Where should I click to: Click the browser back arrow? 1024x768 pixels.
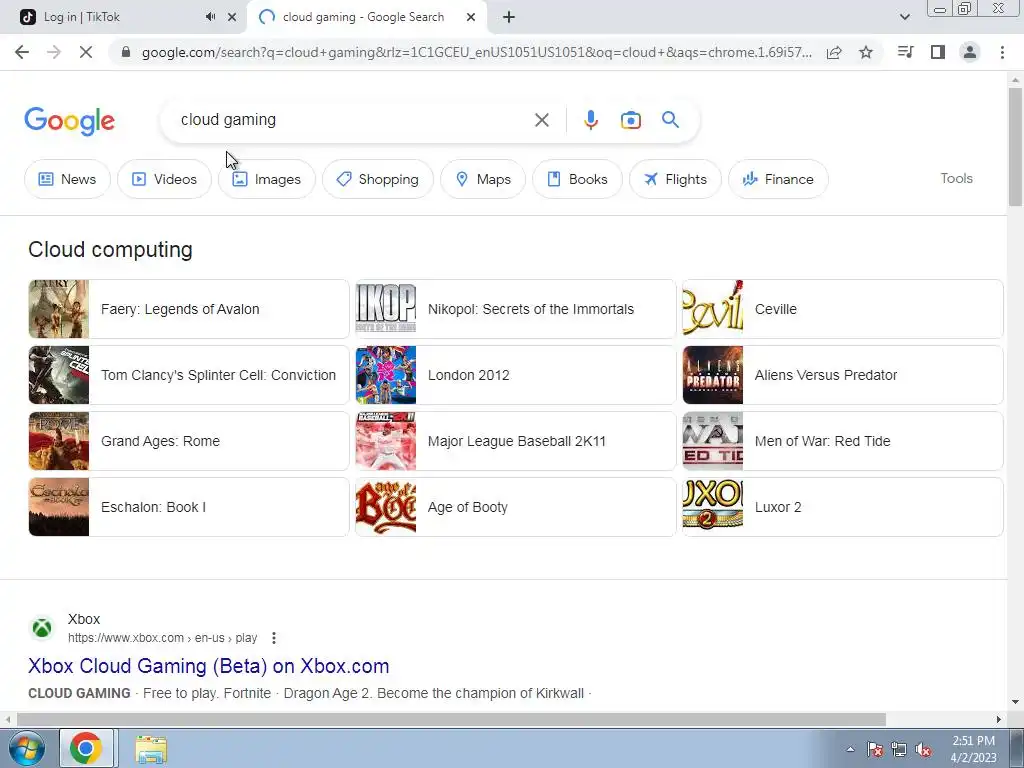(x=22, y=52)
